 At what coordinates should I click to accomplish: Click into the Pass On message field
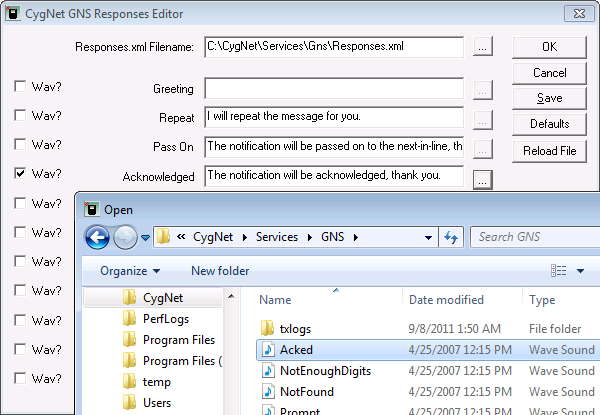(334, 146)
